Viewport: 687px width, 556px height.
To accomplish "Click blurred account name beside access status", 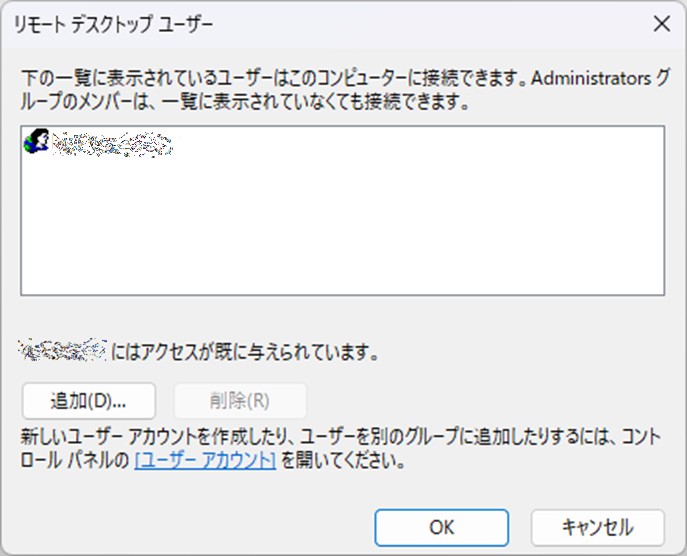I will [x=63, y=350].
